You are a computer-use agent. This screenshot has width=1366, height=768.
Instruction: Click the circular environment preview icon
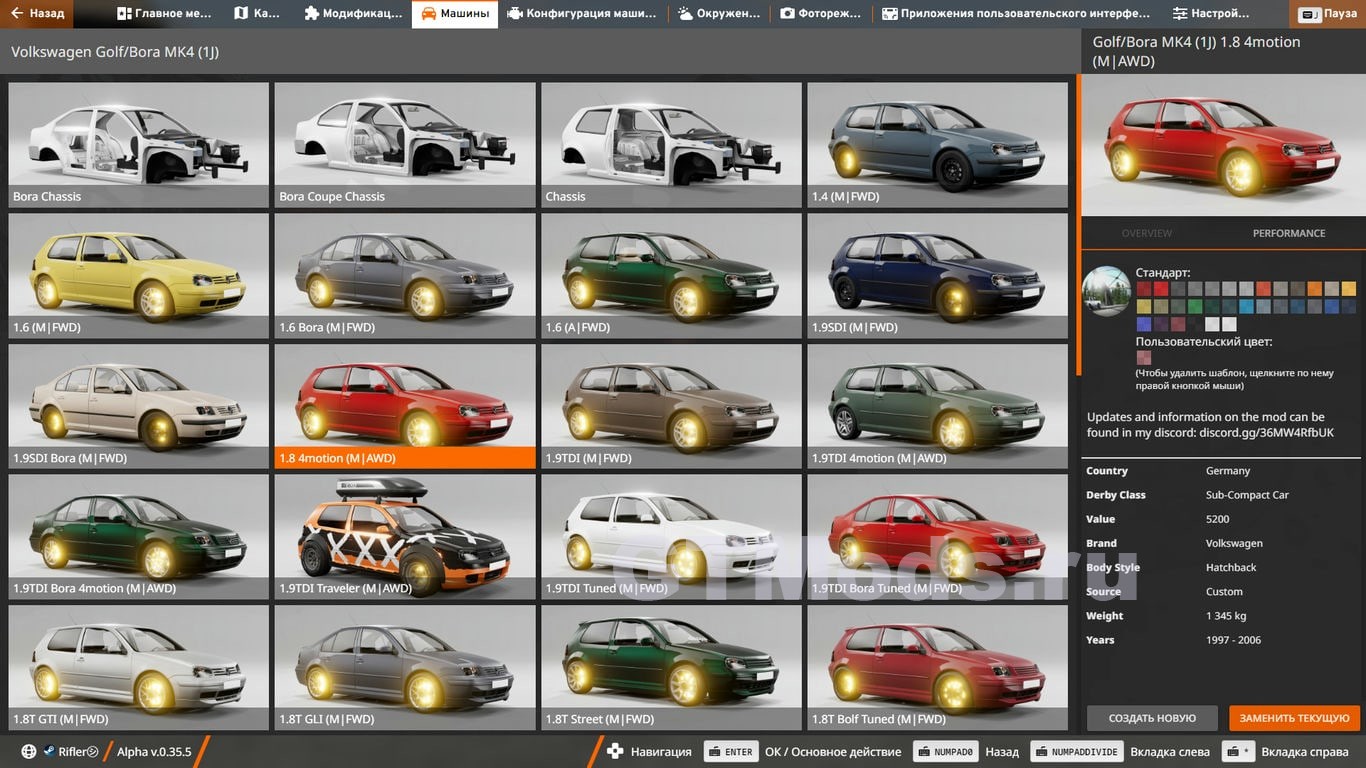click(x=1106, y=291)
